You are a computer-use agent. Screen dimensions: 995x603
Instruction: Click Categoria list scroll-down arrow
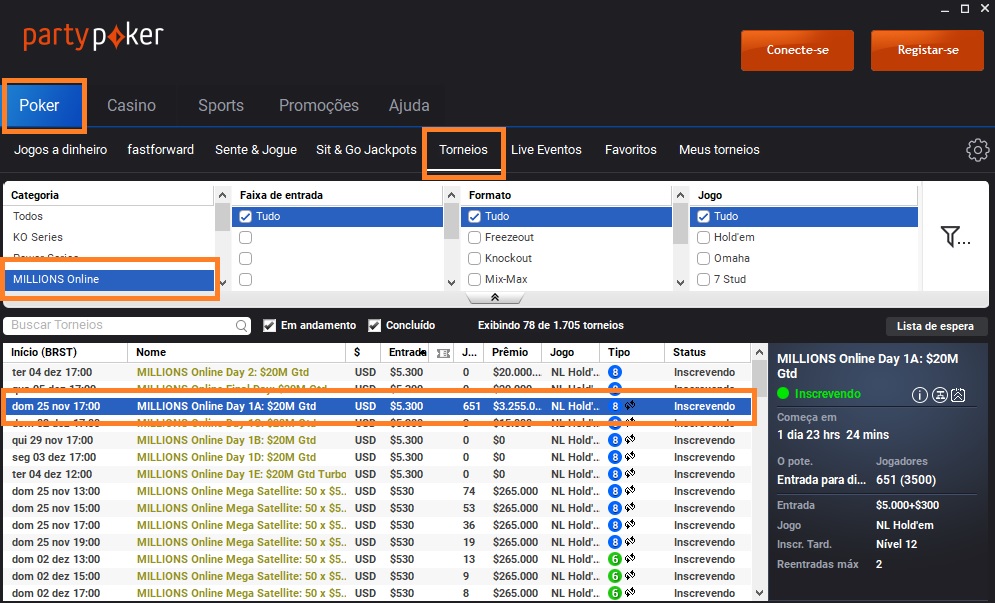222,283
